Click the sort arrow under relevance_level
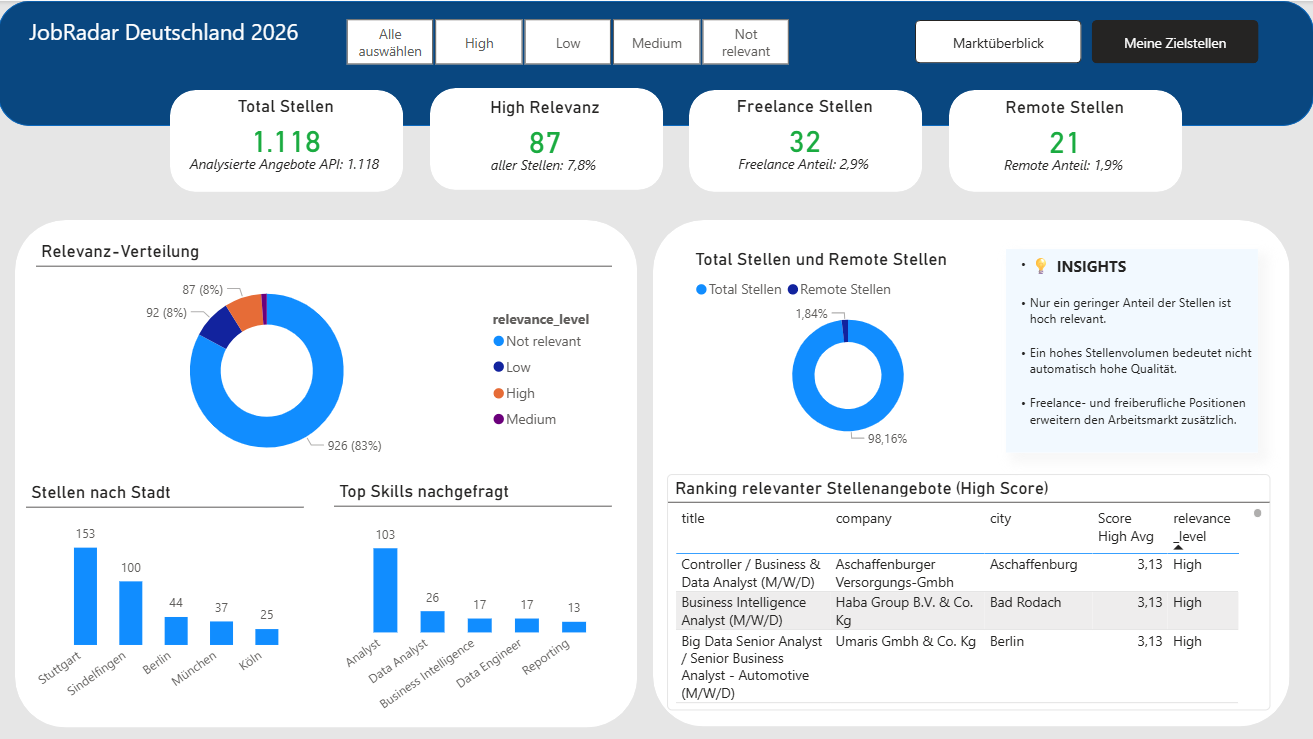1313x739 pixels. point(1178,547)
